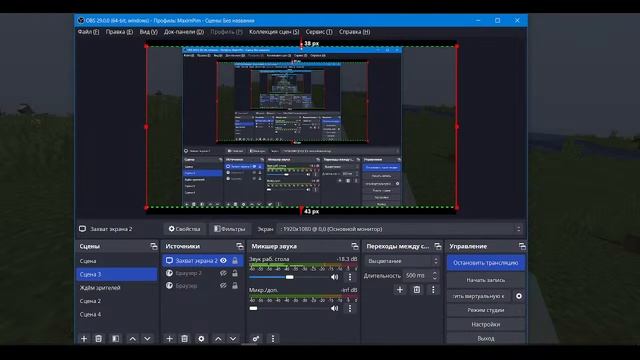Open advanced audio properties gears icon
Image resolution: width=640 pixels, height=360 pixels.
pyautogui.click(x=256, y=339)
